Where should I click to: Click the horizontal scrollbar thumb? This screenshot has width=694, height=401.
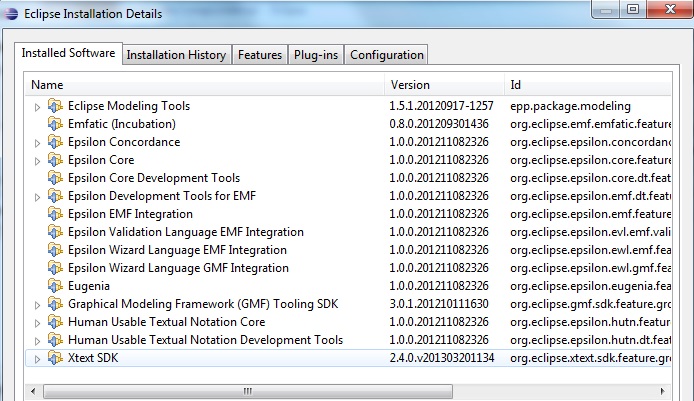[x=248, y=391]
